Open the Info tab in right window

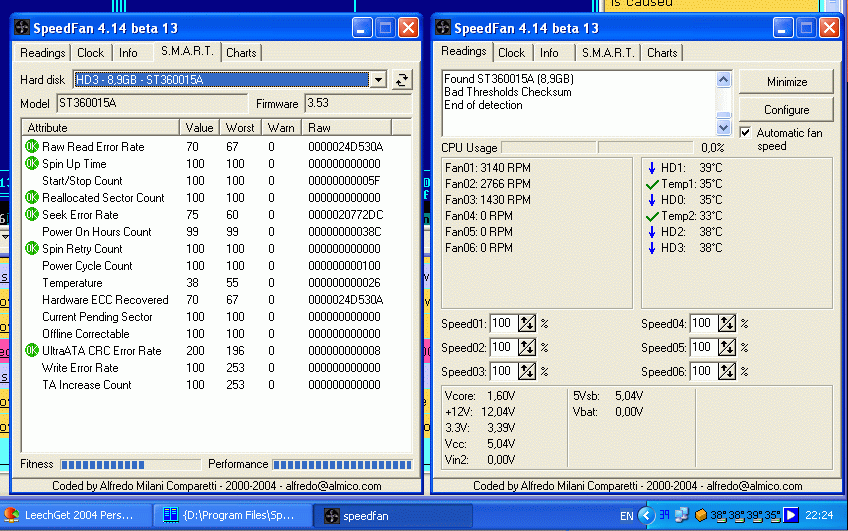549,53
